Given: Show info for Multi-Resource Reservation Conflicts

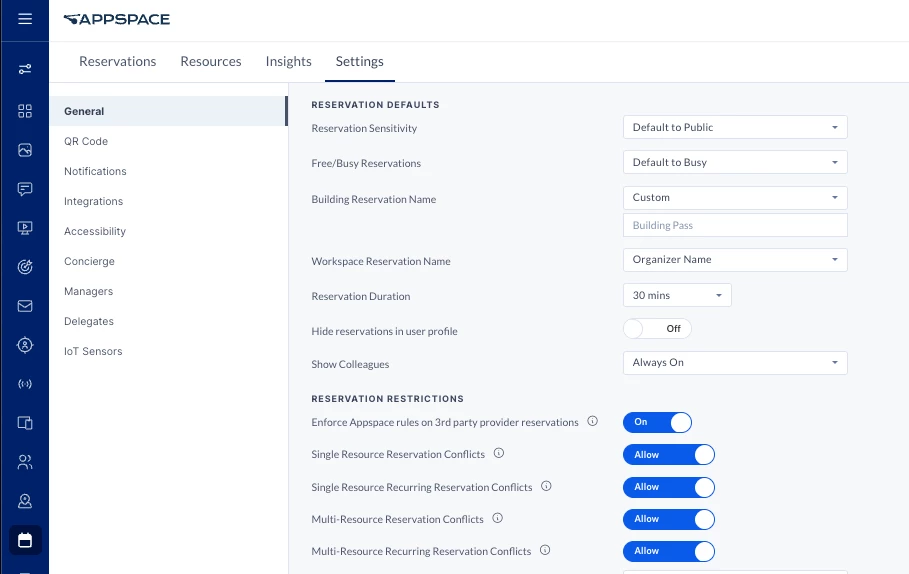Looking at the screenshot, I should (x=497, y=518).
